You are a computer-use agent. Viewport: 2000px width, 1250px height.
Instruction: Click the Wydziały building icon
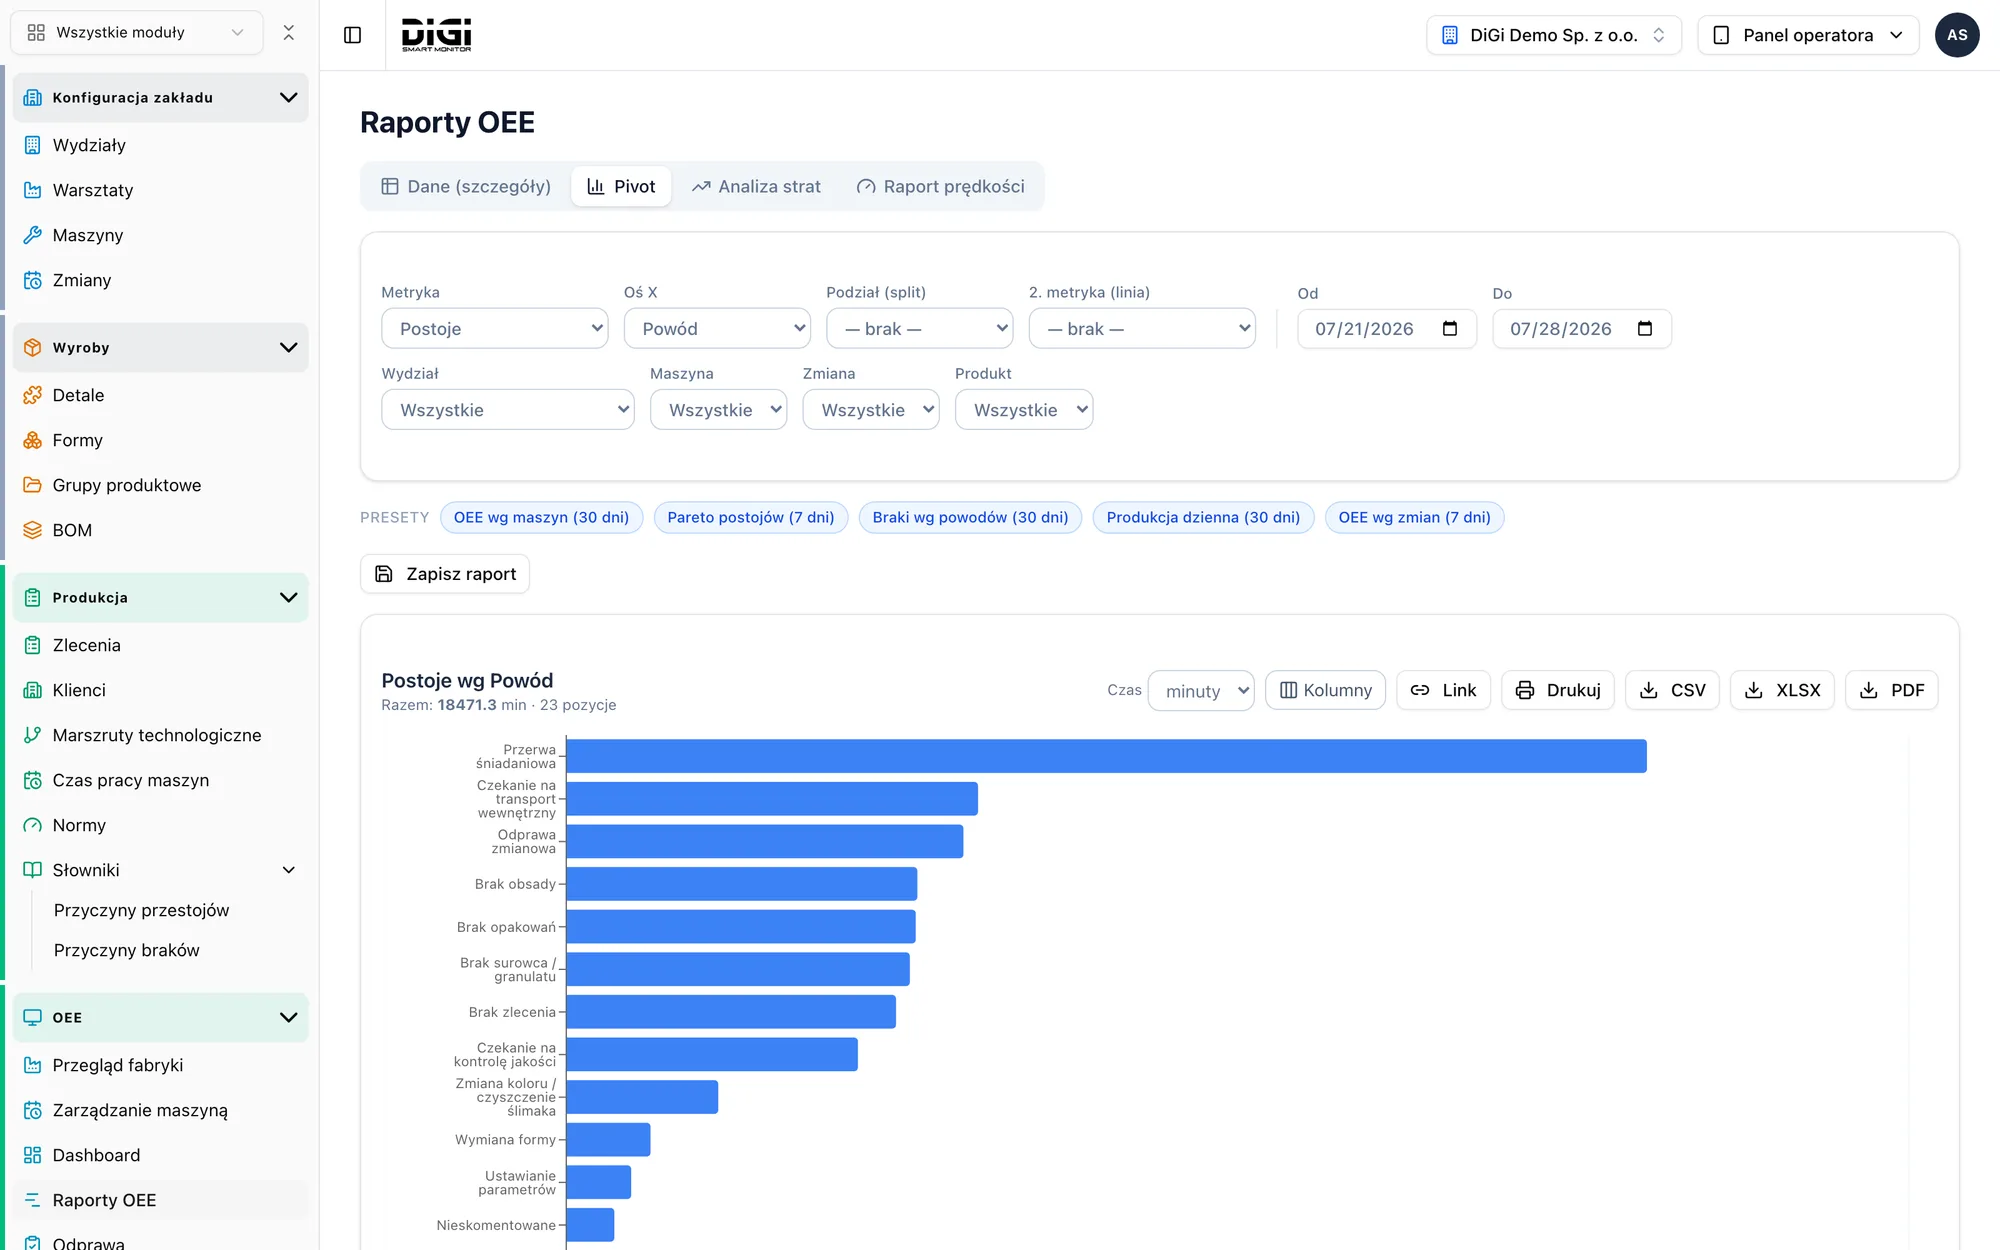(33, 145)
